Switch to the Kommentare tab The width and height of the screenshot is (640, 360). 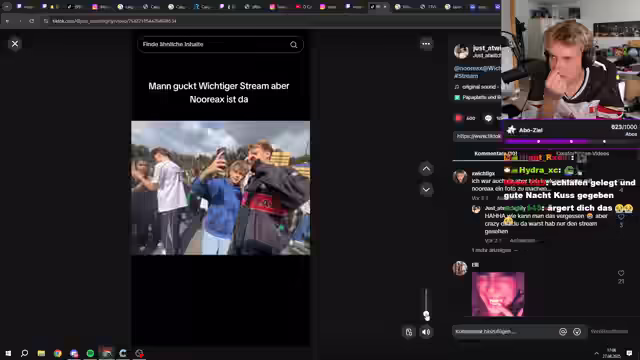pyautogui.click(x=494, y=153)
